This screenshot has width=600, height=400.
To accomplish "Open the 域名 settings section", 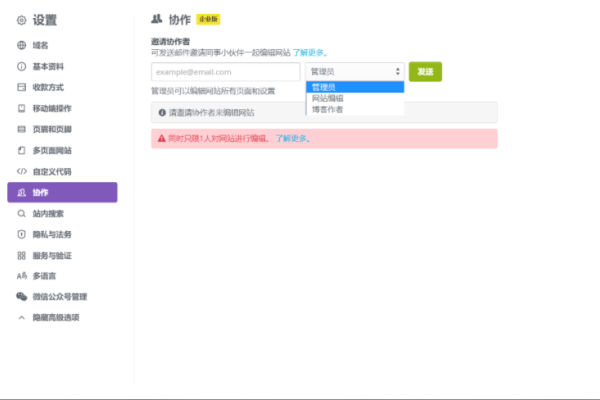I will pos(40,45).
